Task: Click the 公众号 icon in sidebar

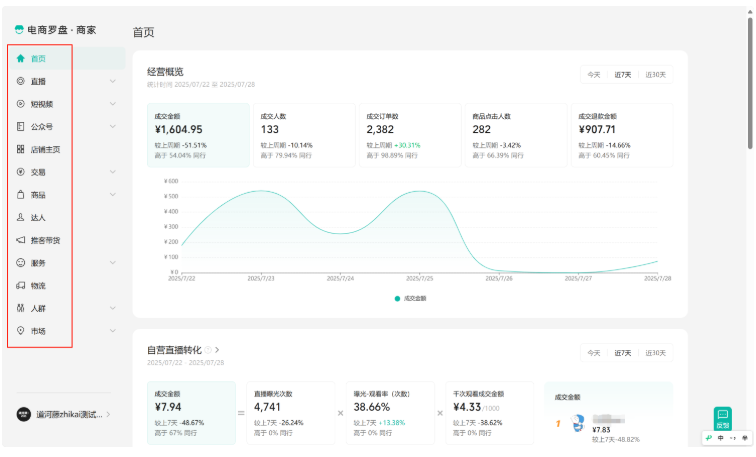Action: (x=21, y=127)
